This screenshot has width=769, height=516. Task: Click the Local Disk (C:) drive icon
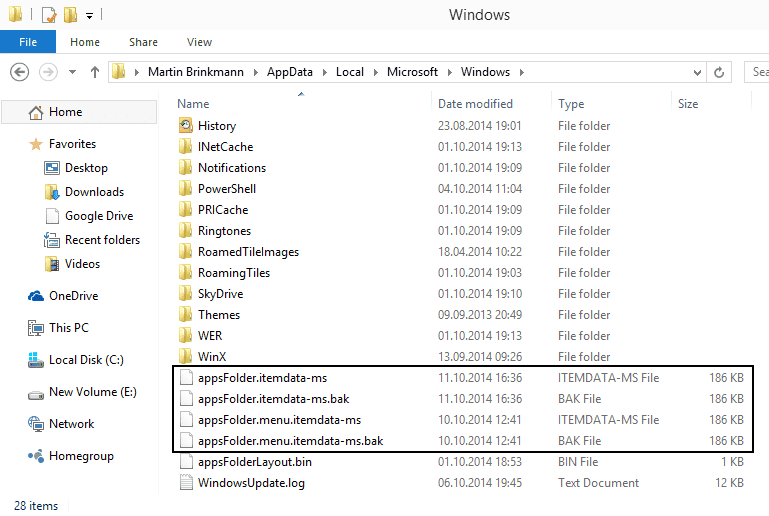pyautogui.click(x=36, y=361)
